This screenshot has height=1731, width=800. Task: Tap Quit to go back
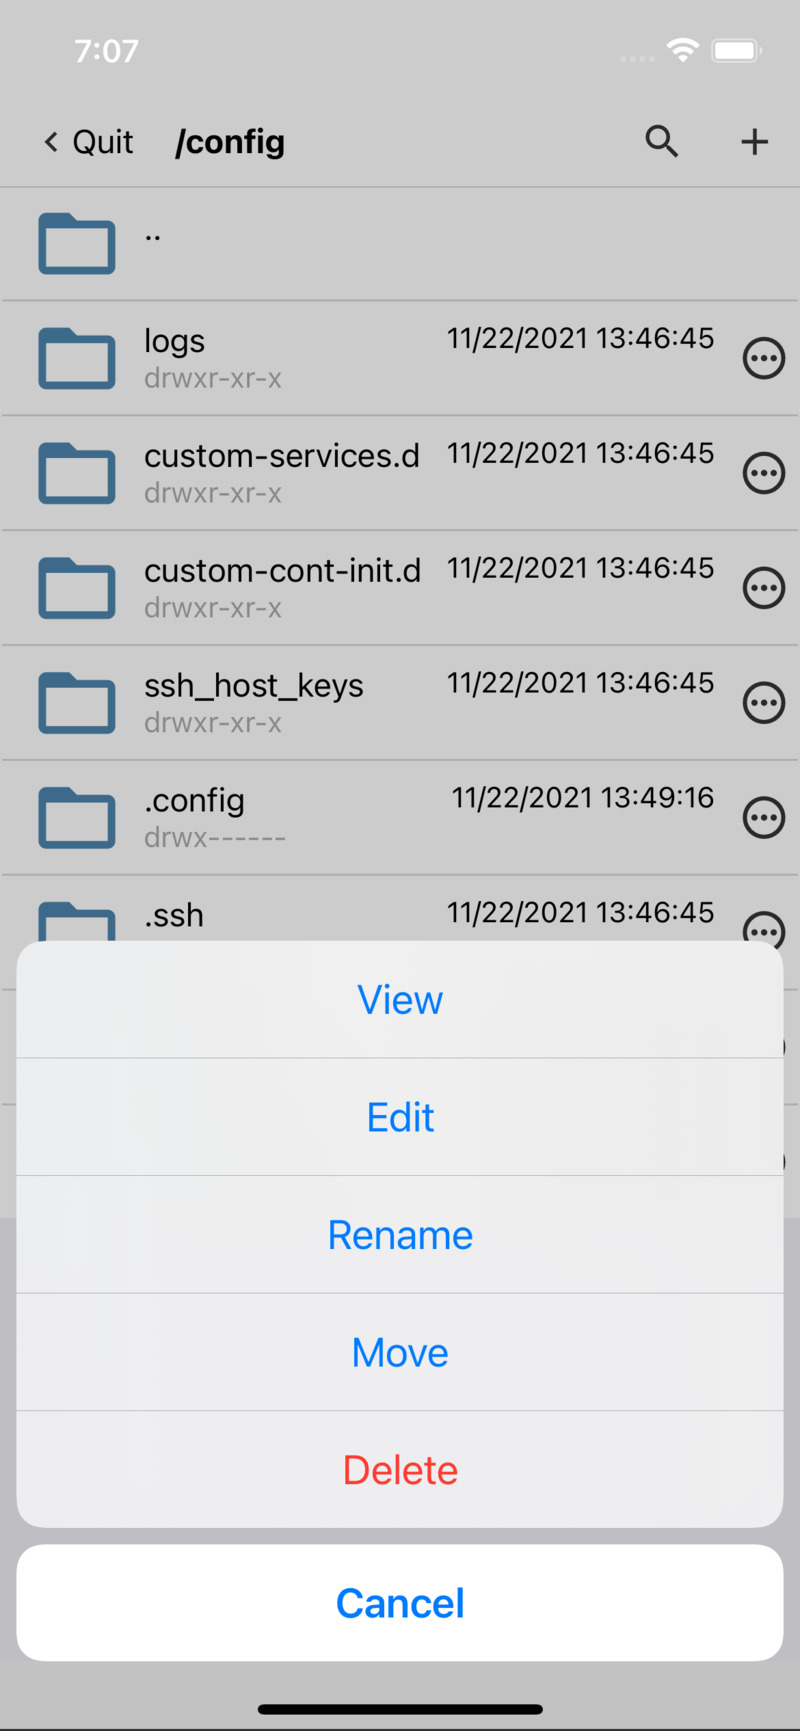click(88, 141)
